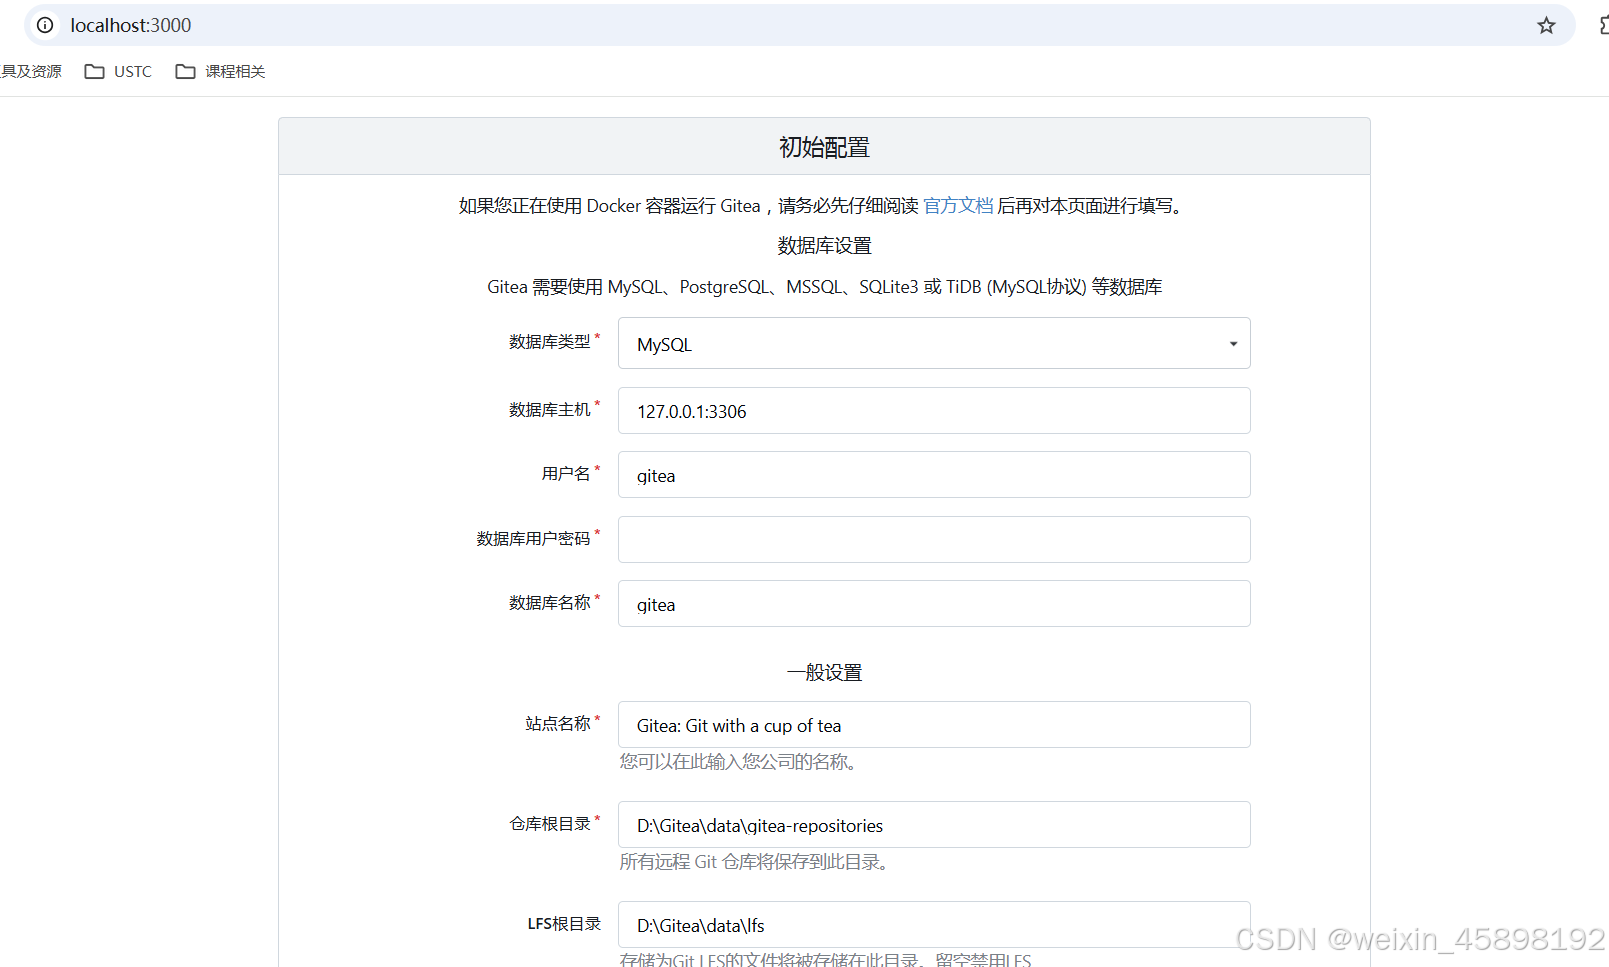Bookmark this page with the star icon
This screenshot has width=1609, height=967.
[1546, 25]
